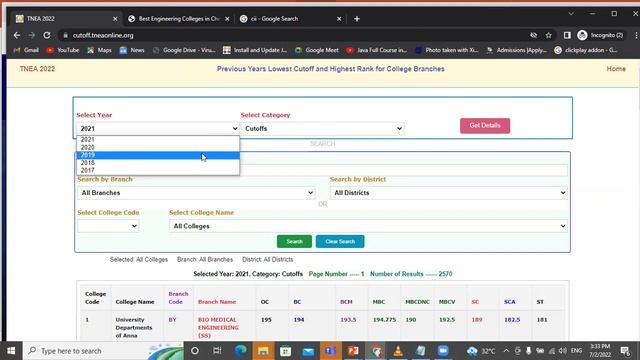Bookmark this page with star icon
The image size is (640, 360).
tap(549, 36)
